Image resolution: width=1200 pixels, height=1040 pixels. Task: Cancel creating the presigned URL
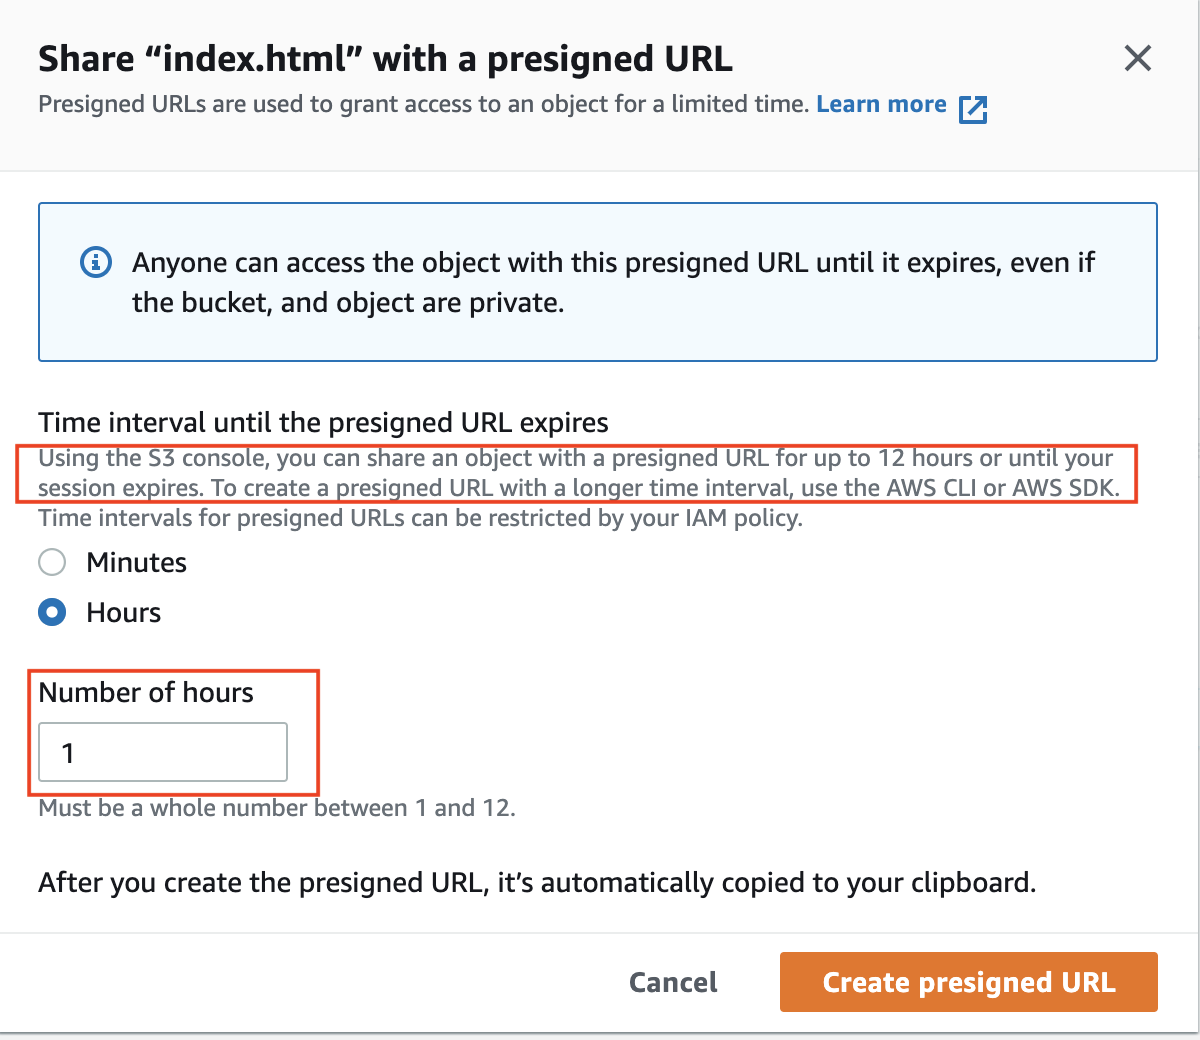coord(672,982)
